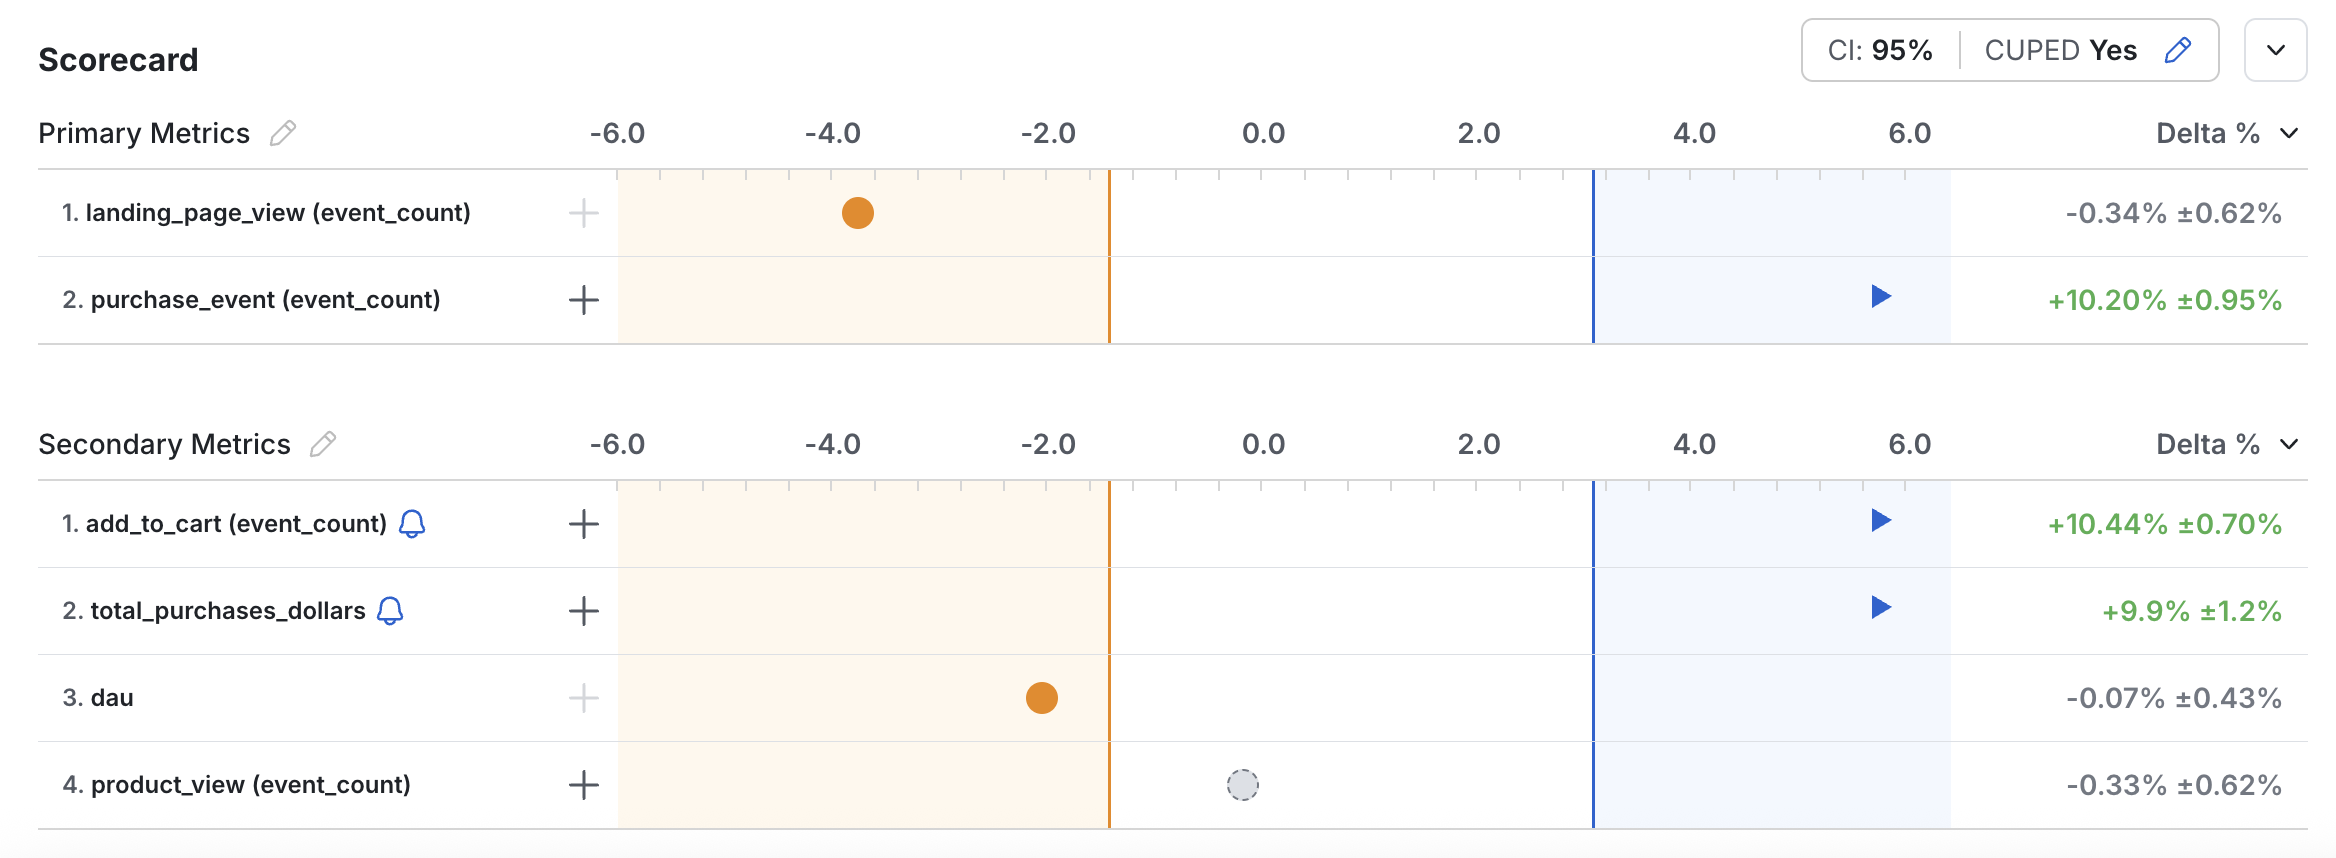Click the edit pencil beside CUPED Yes
This screenshot has height=858, width=2336.
(x=2178, y=49)
